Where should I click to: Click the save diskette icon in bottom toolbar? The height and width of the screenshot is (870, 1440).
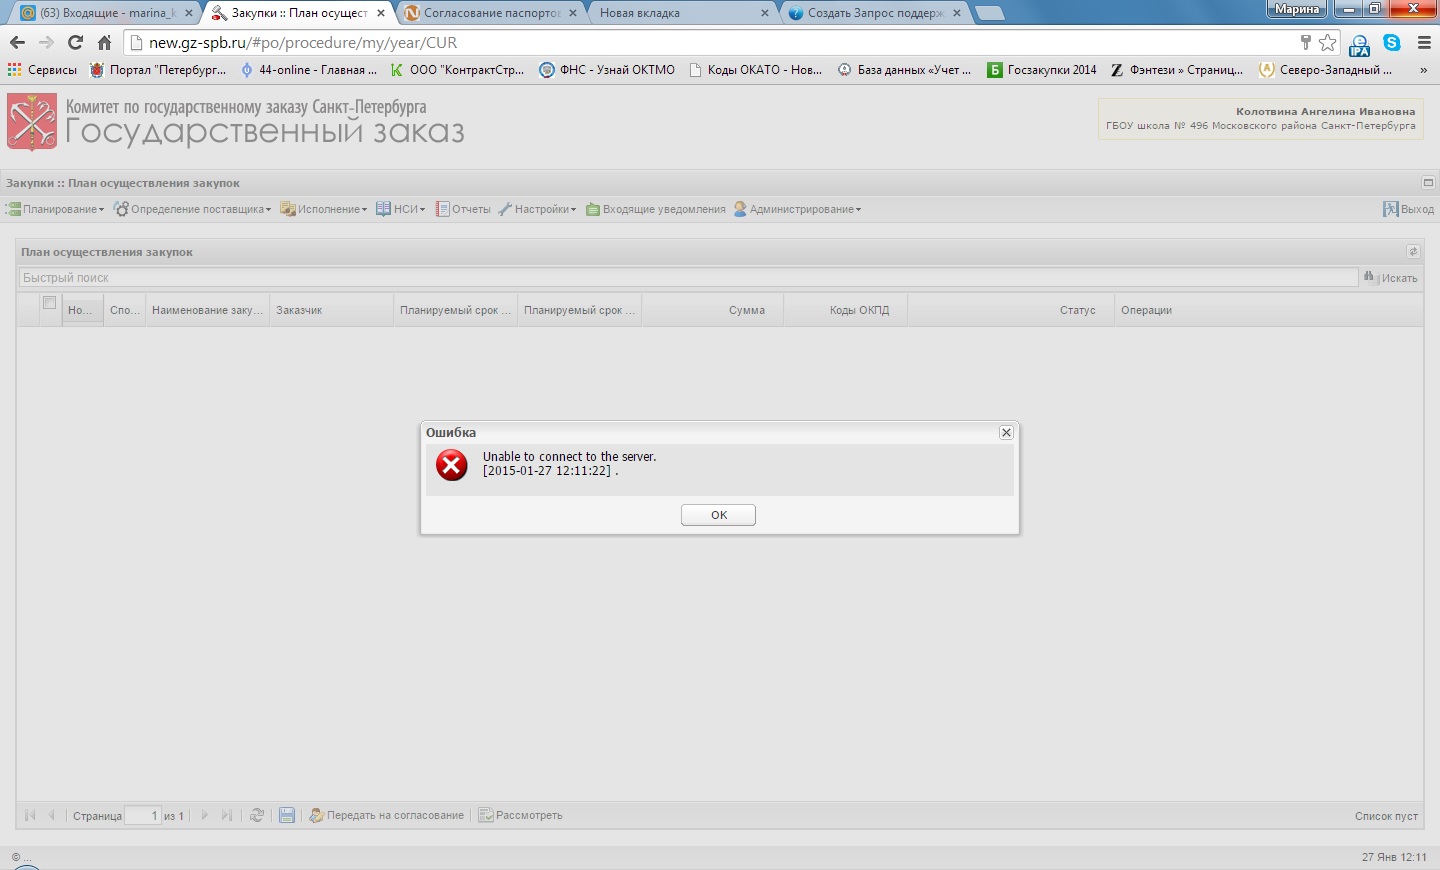pos(287,815)
